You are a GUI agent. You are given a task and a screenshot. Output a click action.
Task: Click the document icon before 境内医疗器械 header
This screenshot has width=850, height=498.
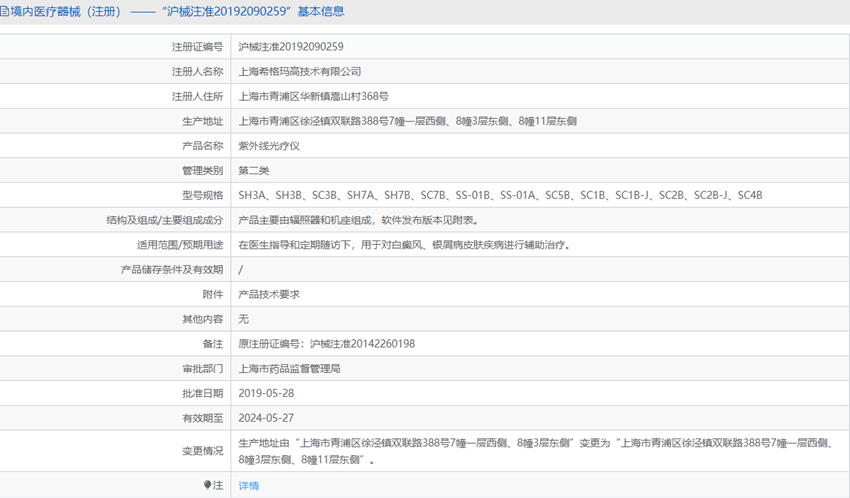pos(4,11)
